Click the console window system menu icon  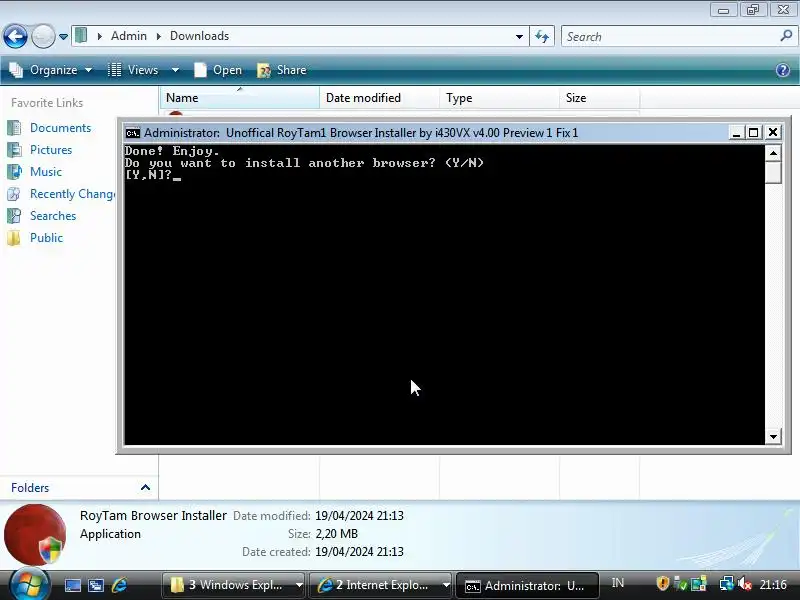[133, 133]
